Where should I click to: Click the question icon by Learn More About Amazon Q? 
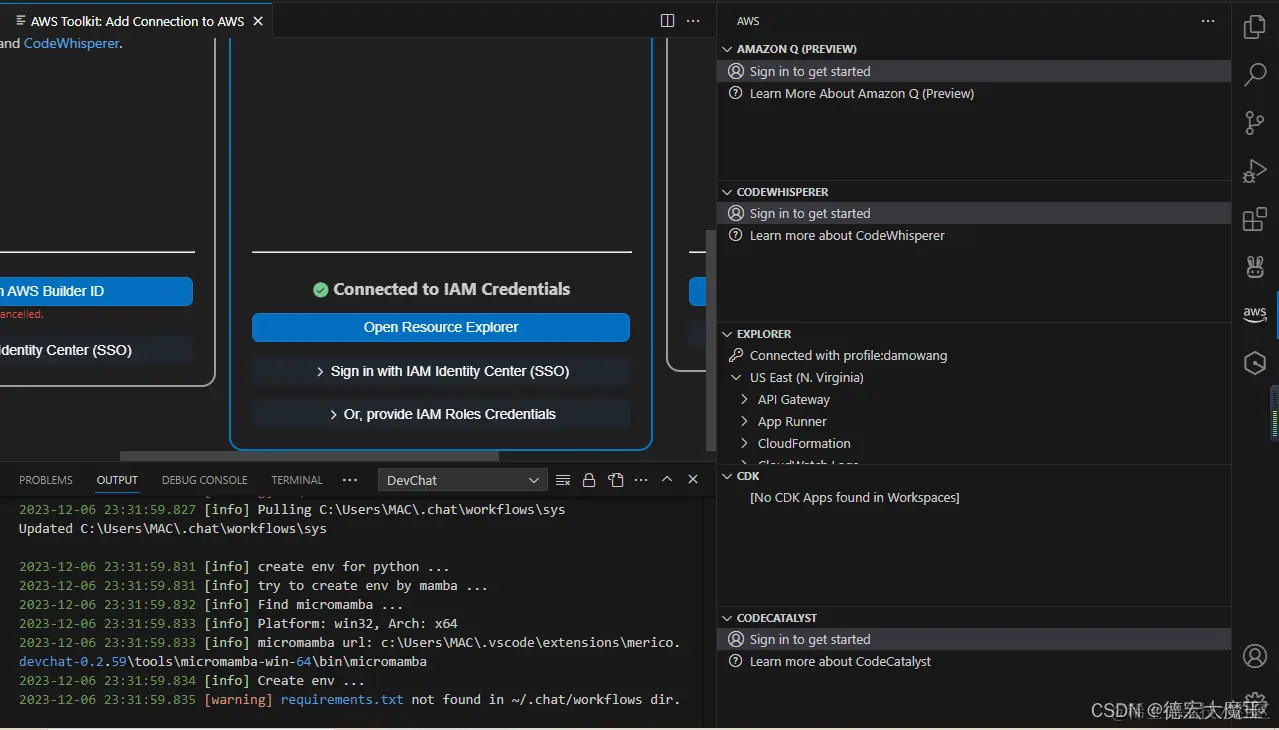click(x=736, y=94)
